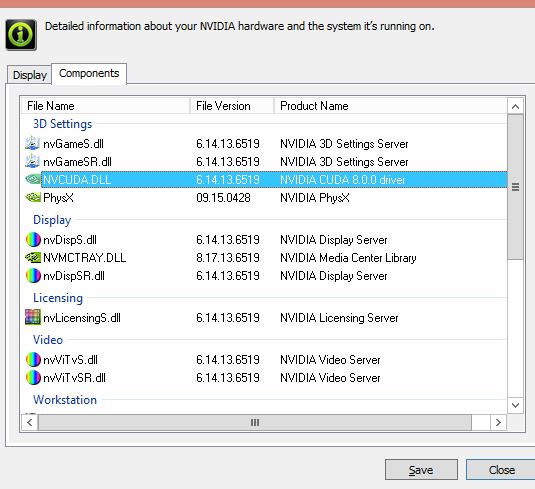Click the Display group header in list

[x=52, y=220]
